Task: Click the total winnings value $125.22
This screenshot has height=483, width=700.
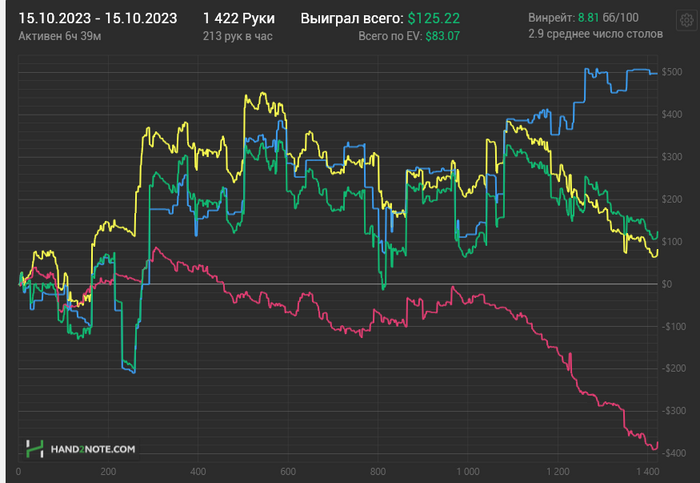Action: pos(433,18)
